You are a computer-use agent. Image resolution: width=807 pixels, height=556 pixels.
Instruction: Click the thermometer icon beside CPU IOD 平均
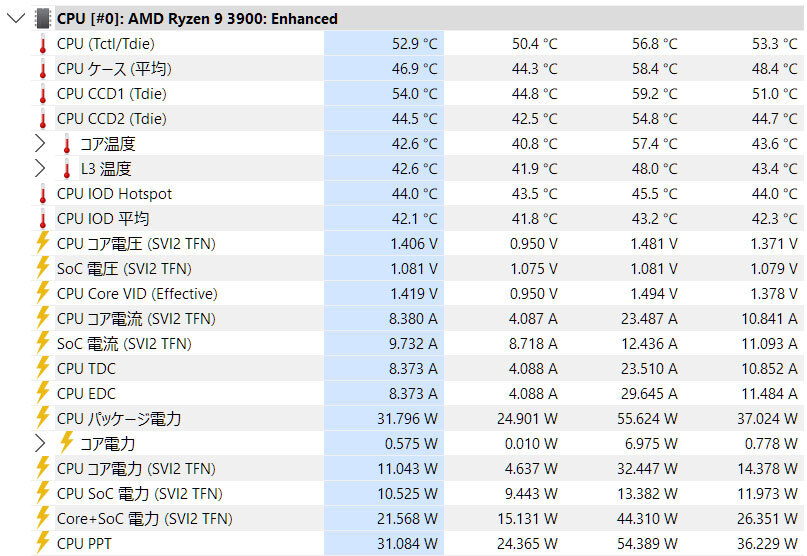point(43,219)
